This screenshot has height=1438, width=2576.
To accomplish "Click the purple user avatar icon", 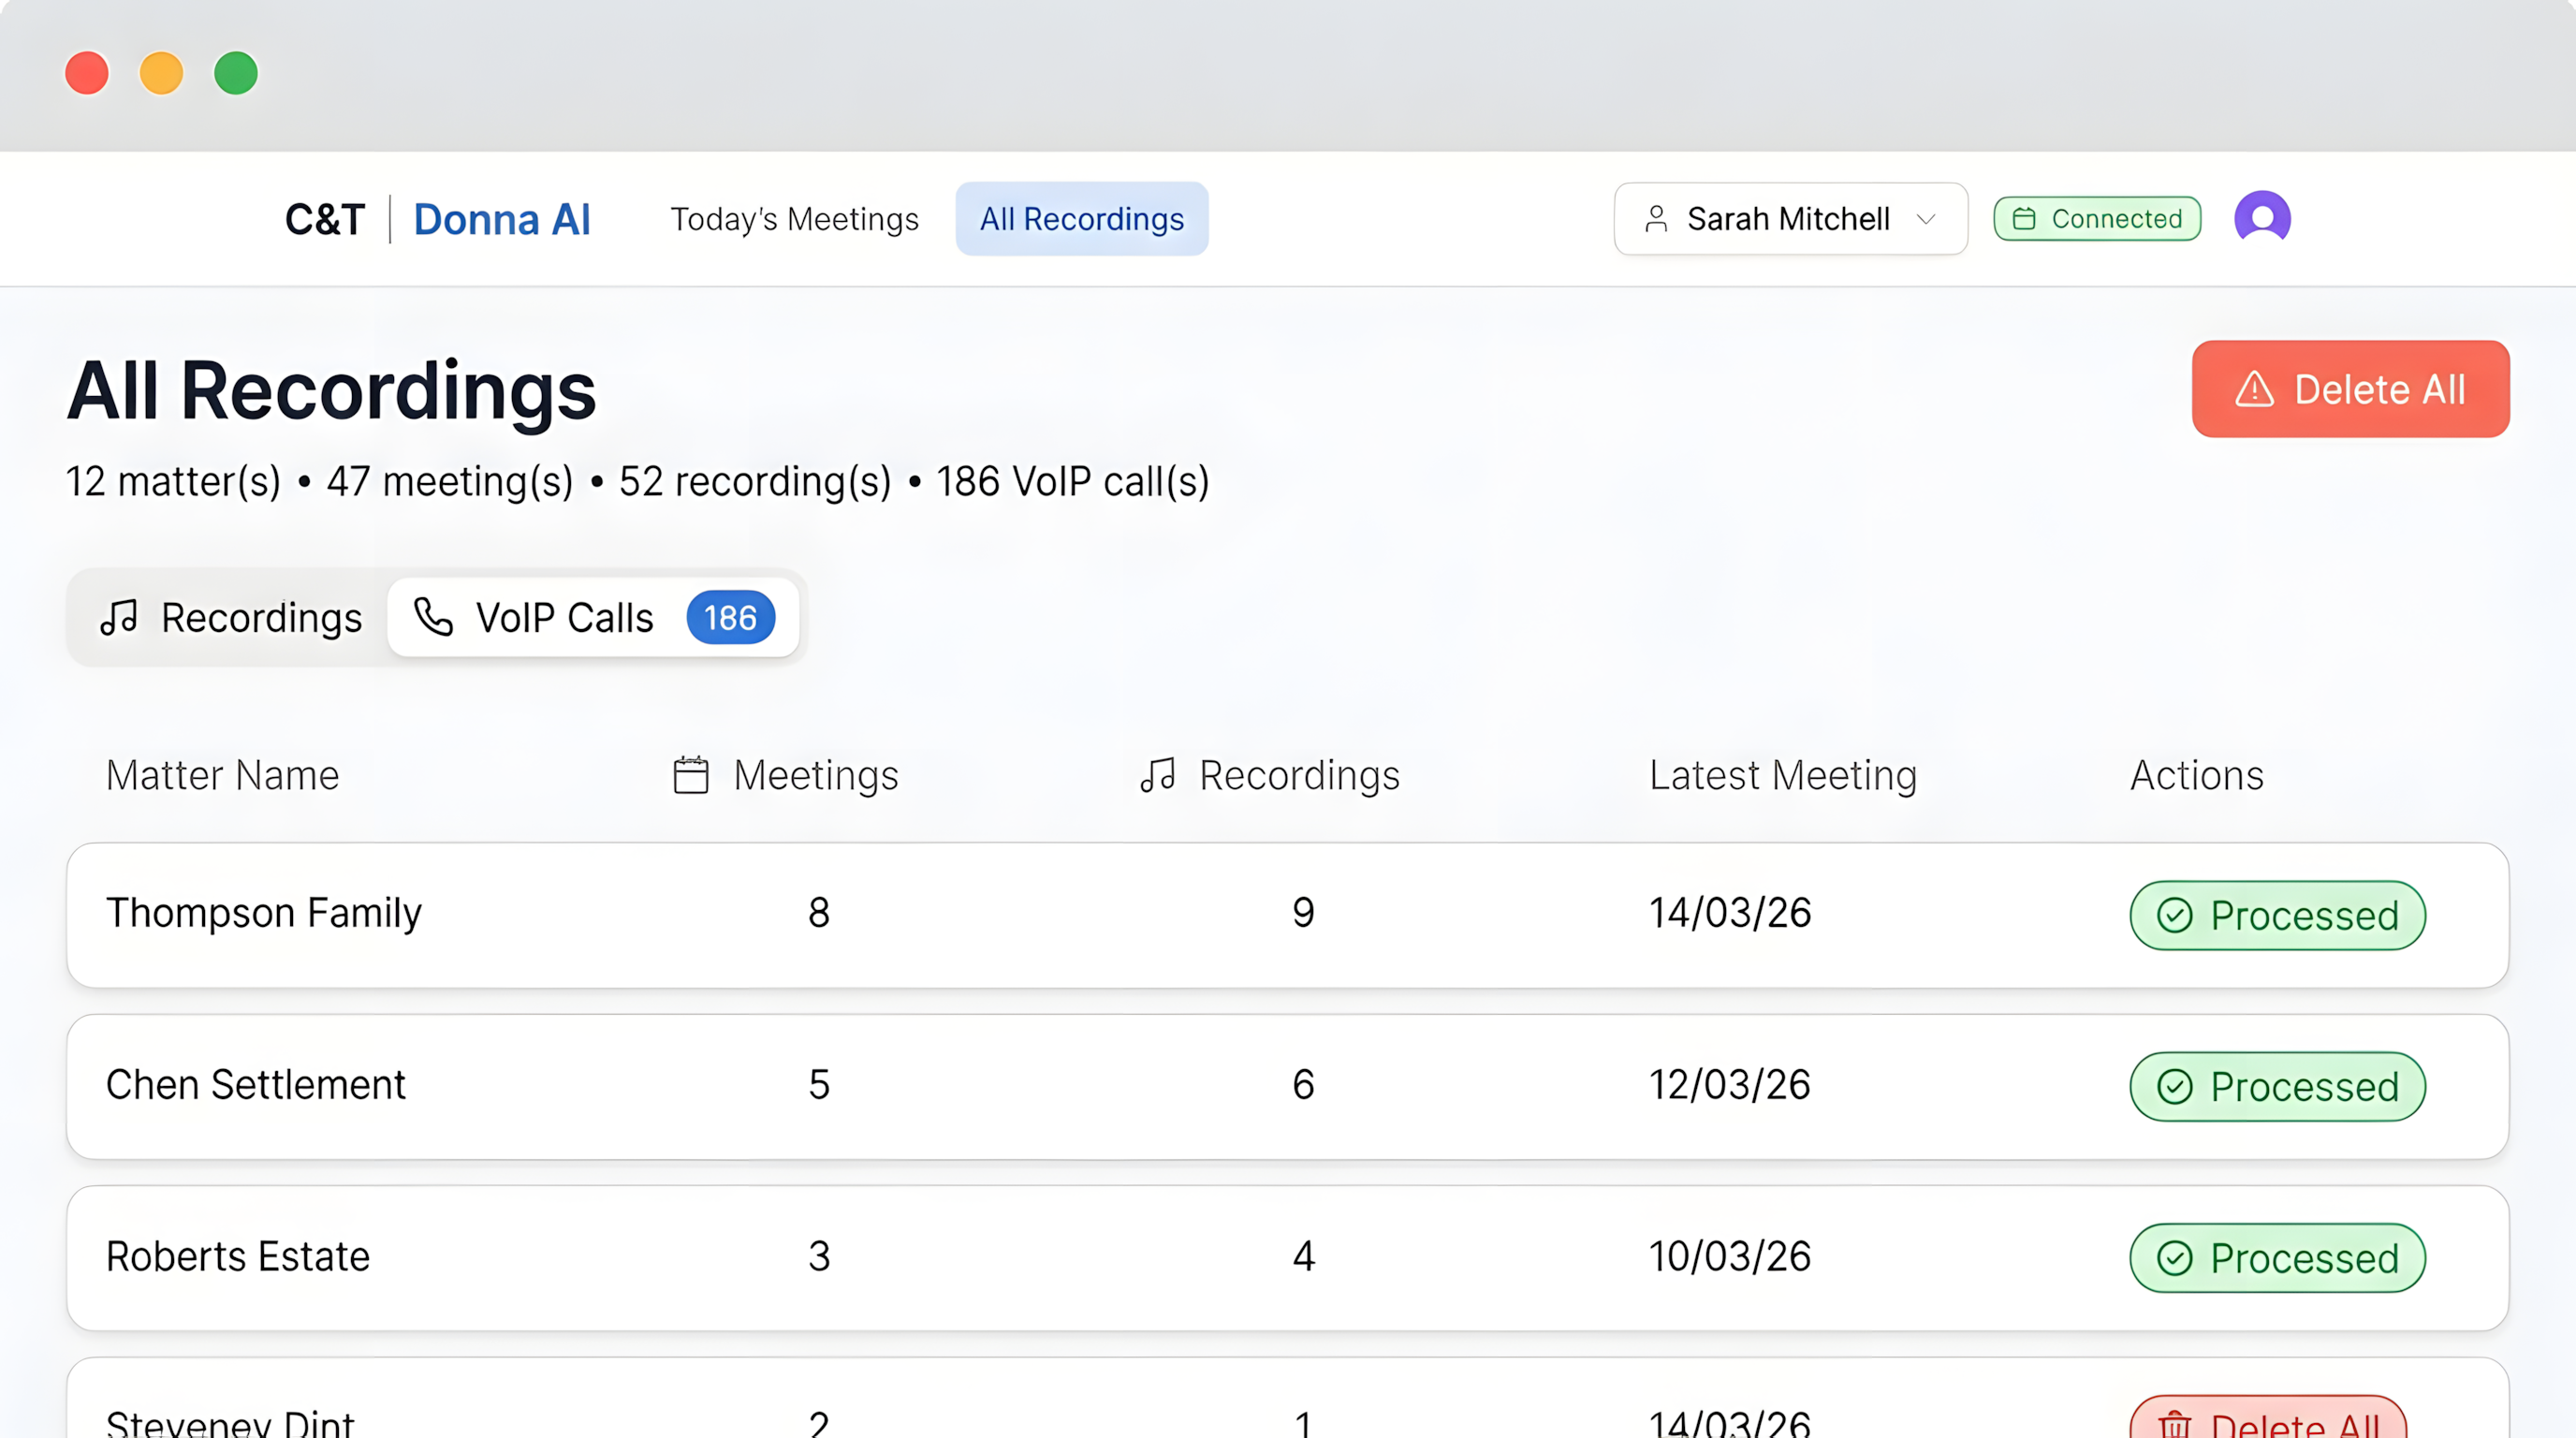I will [x=2262, y=218].
